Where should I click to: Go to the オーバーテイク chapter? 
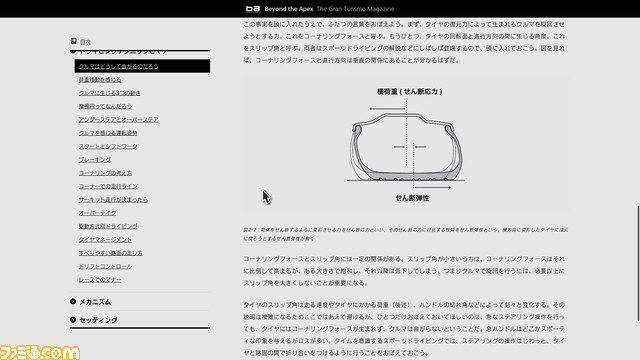tap(97, 213)
